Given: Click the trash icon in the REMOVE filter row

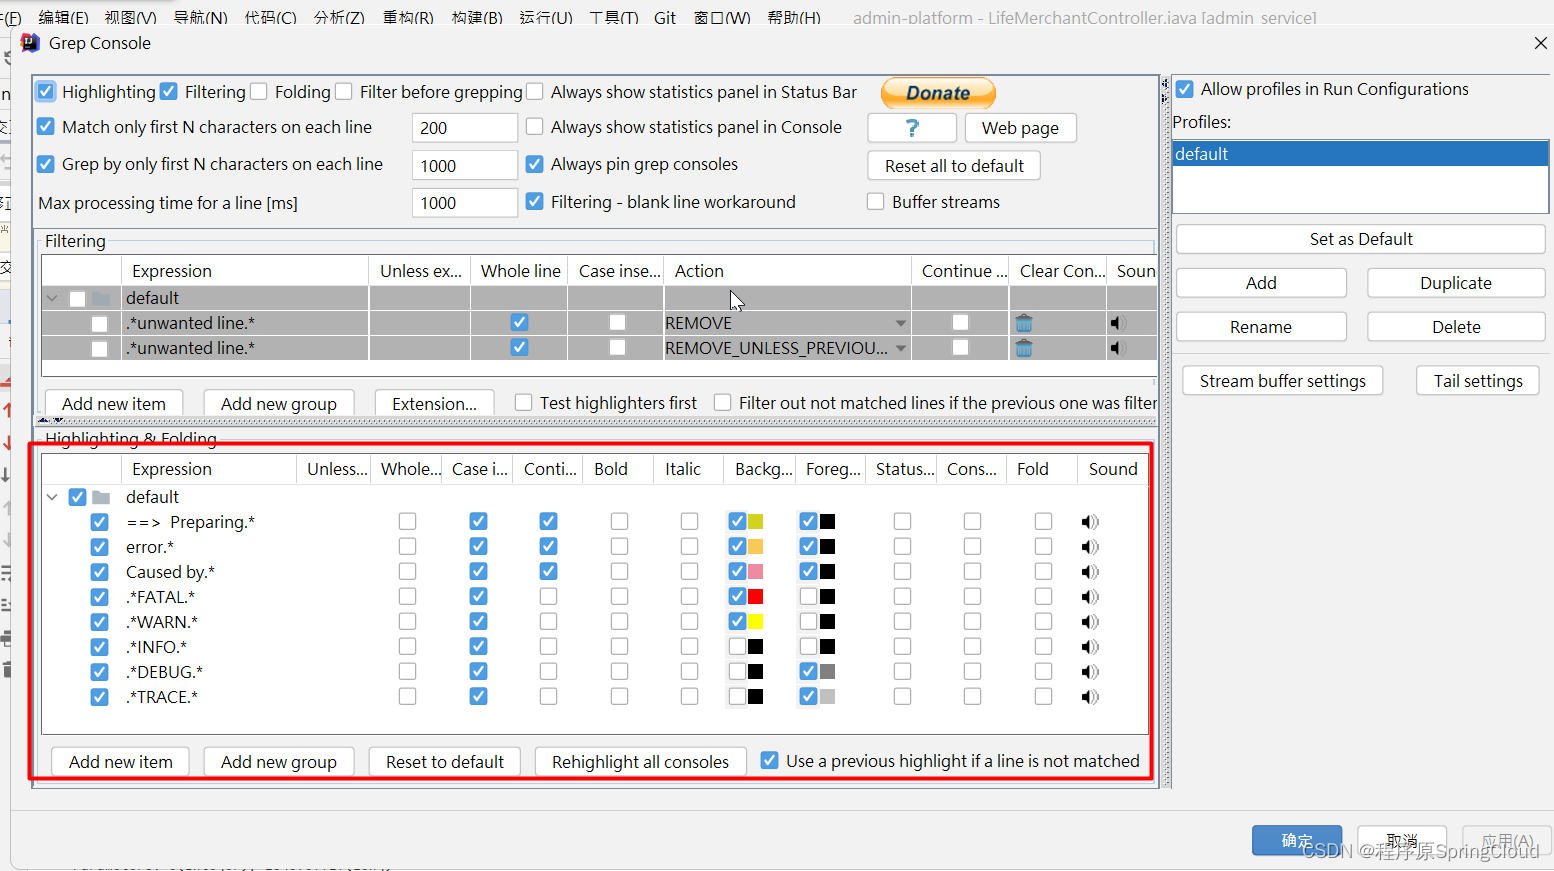Looking at the screenshot, I should point(1024,323).
